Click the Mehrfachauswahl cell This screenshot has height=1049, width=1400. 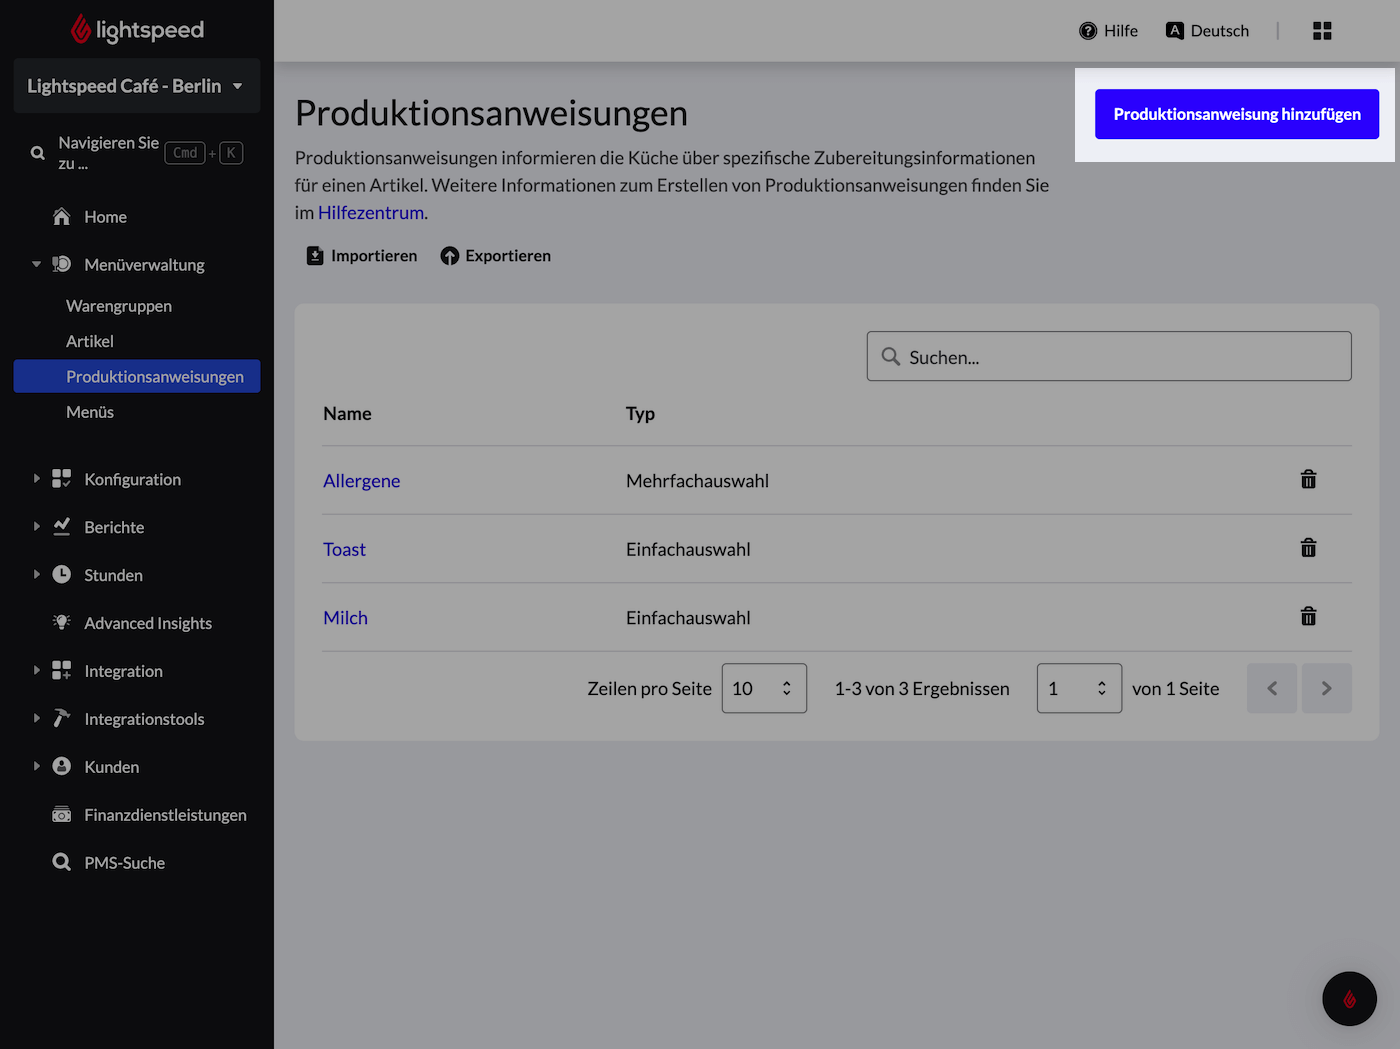(697, 481)
